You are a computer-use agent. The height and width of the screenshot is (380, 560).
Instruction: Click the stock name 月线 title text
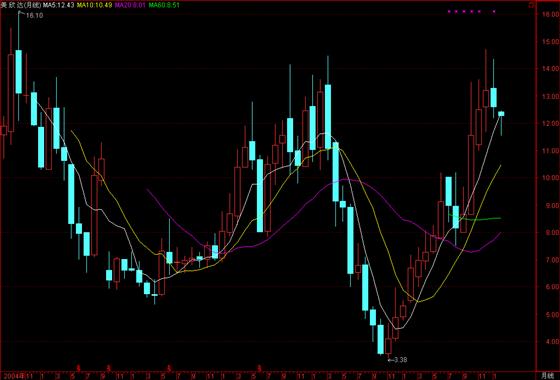pyautogui.click(x=21, y=5)
